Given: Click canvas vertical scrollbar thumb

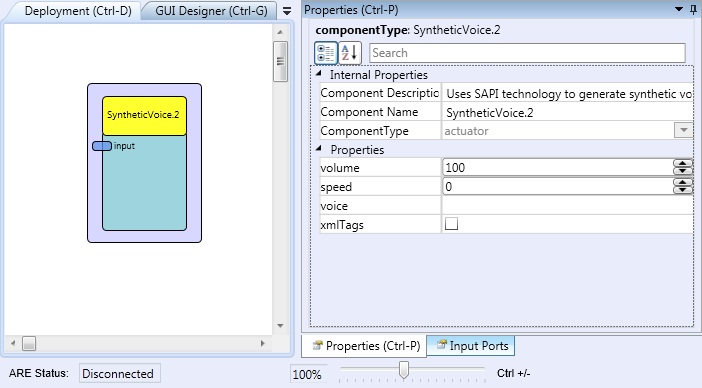Looking at the screenshot, I should coord(280,61).
